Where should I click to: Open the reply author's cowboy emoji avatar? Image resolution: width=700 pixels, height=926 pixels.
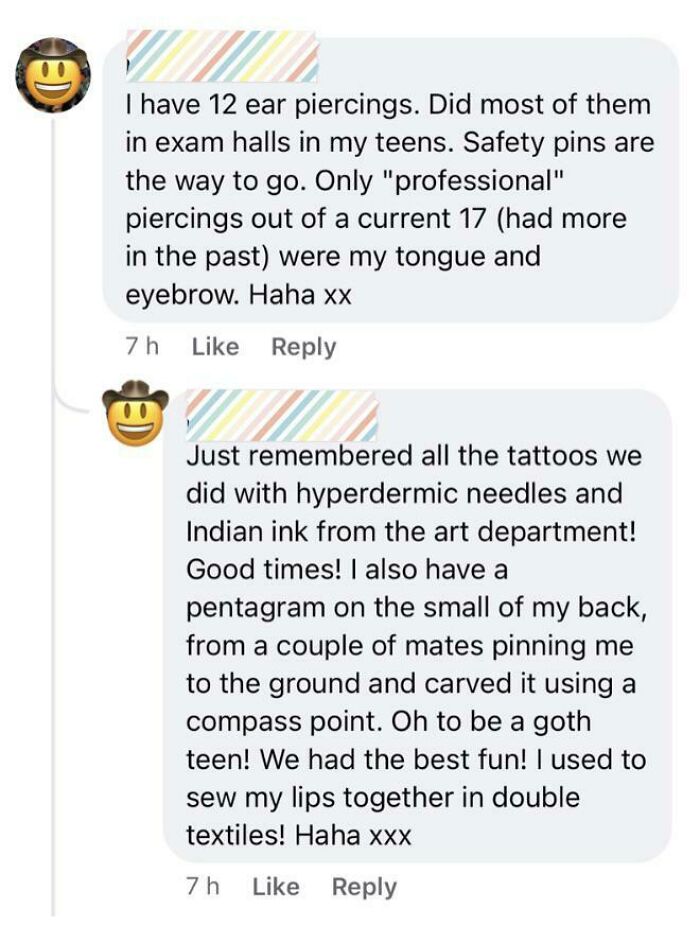(135, 413)
